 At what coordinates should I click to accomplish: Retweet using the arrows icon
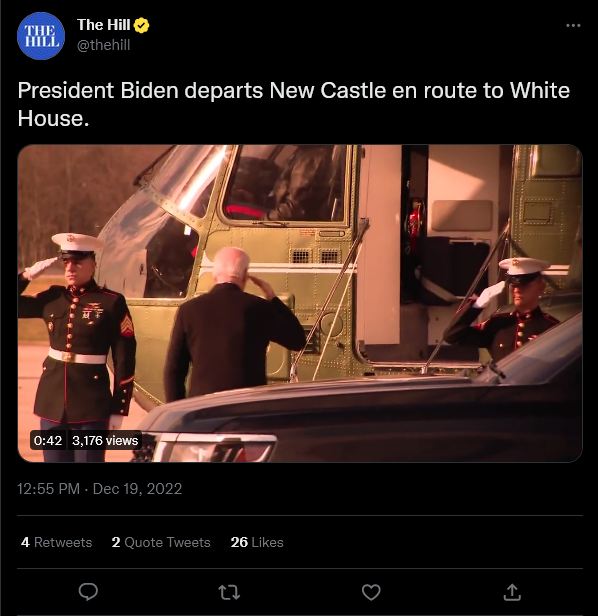tap(229, 592)
